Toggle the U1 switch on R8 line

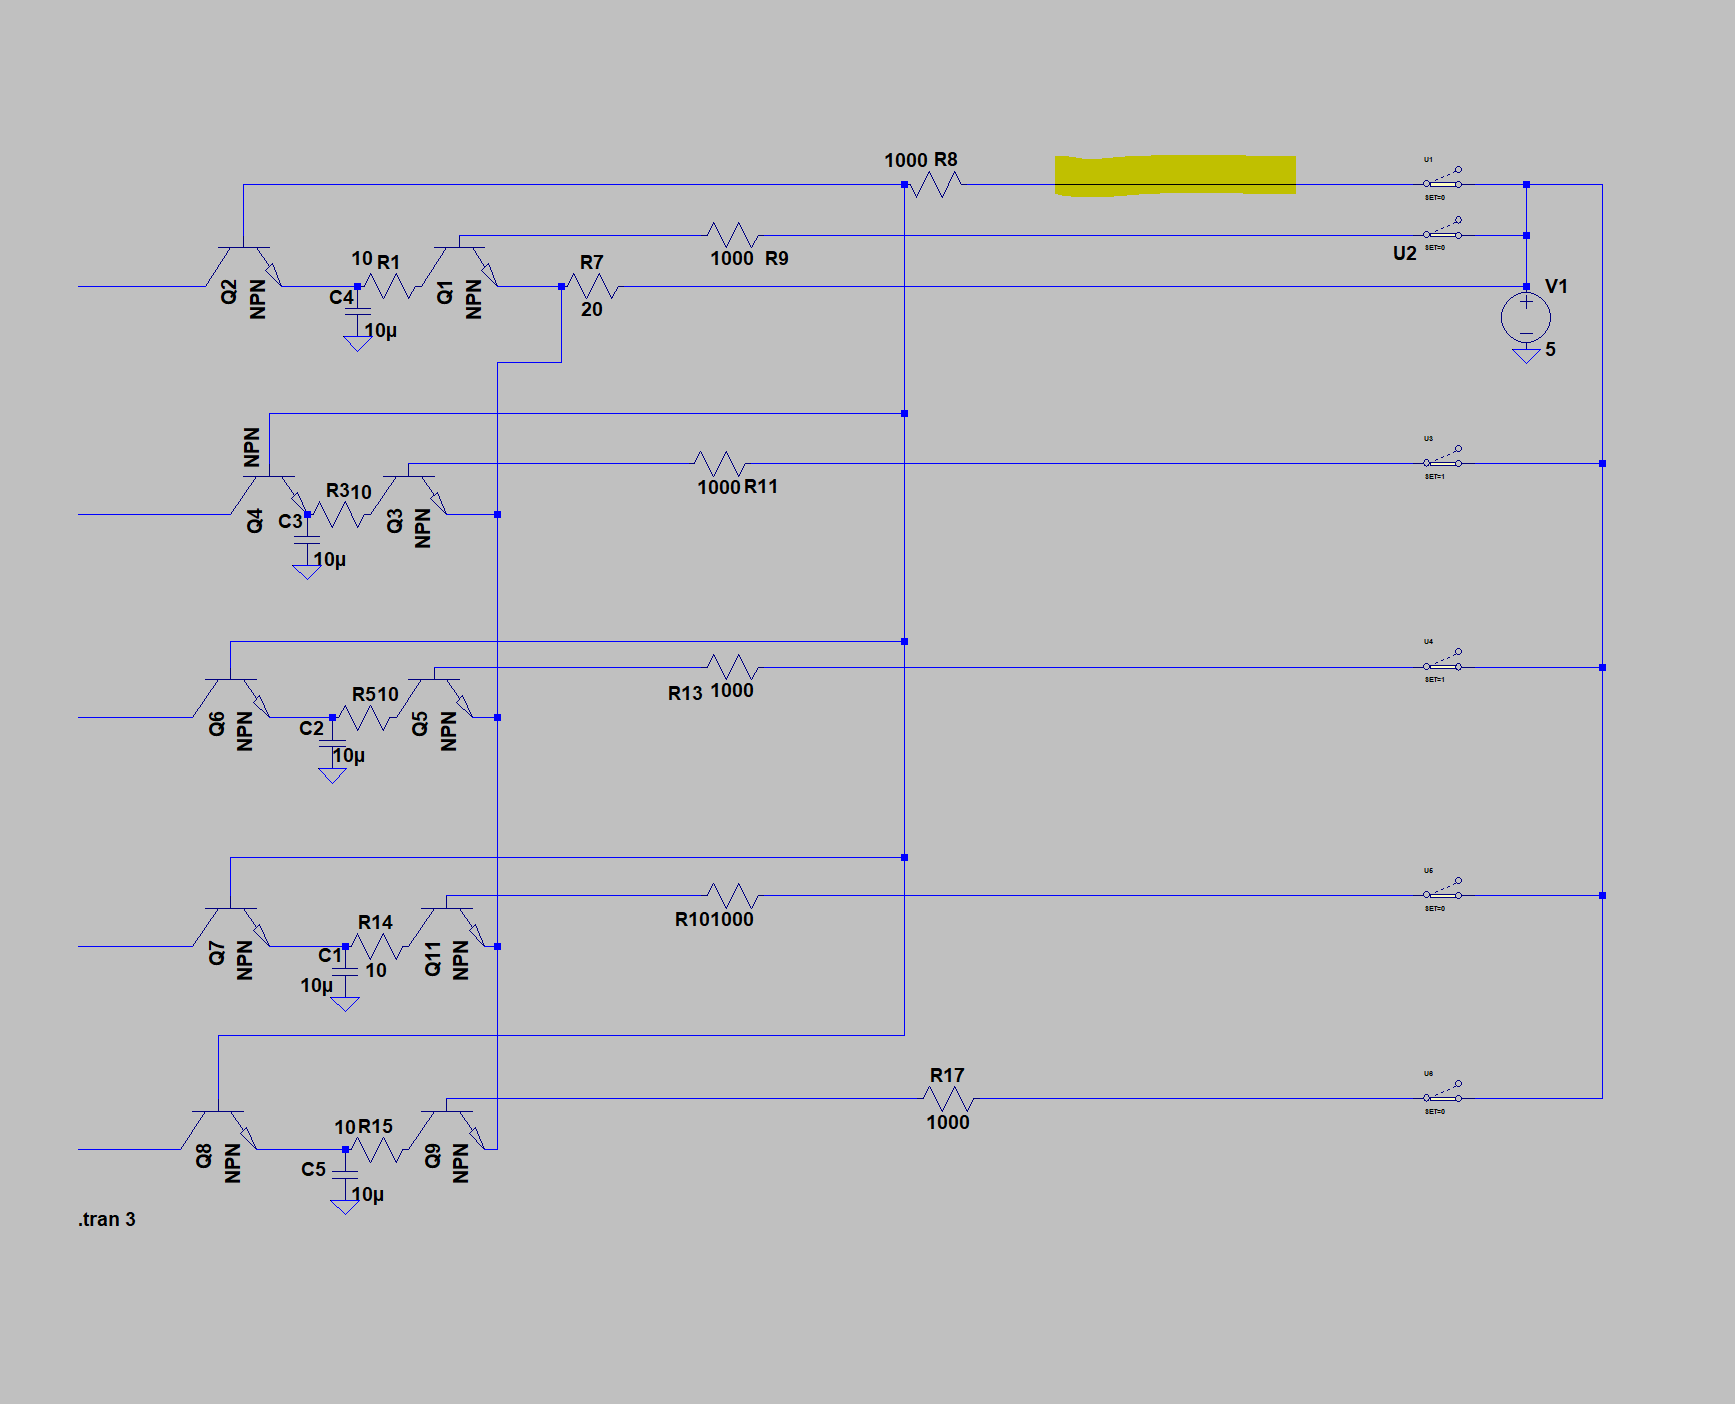pyautogui.click(x=1442, y=179)
